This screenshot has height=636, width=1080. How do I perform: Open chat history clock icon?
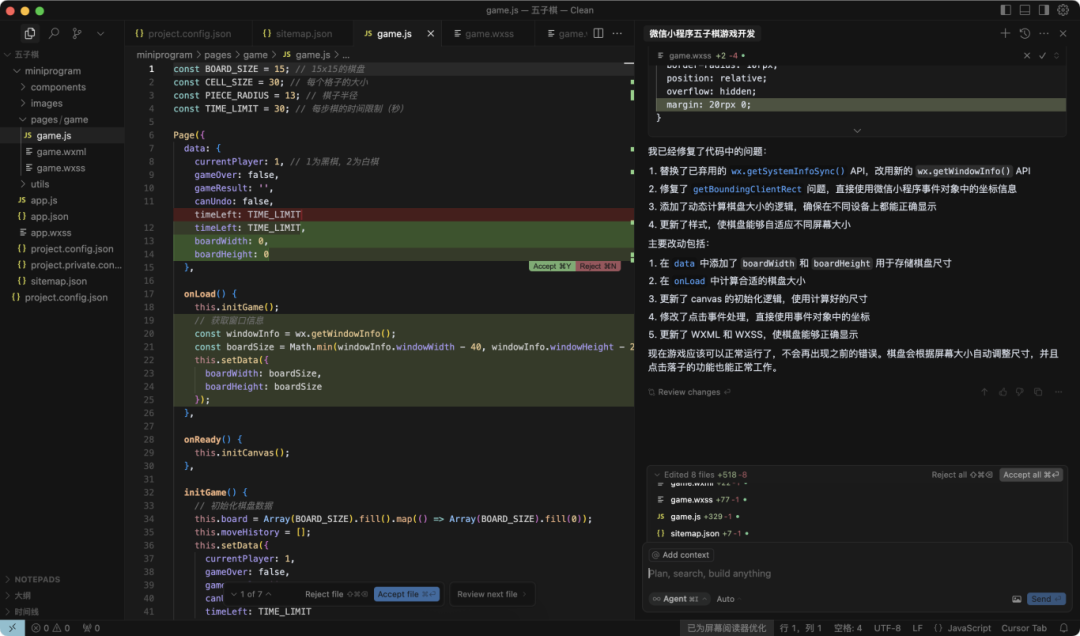(1025, 33)
